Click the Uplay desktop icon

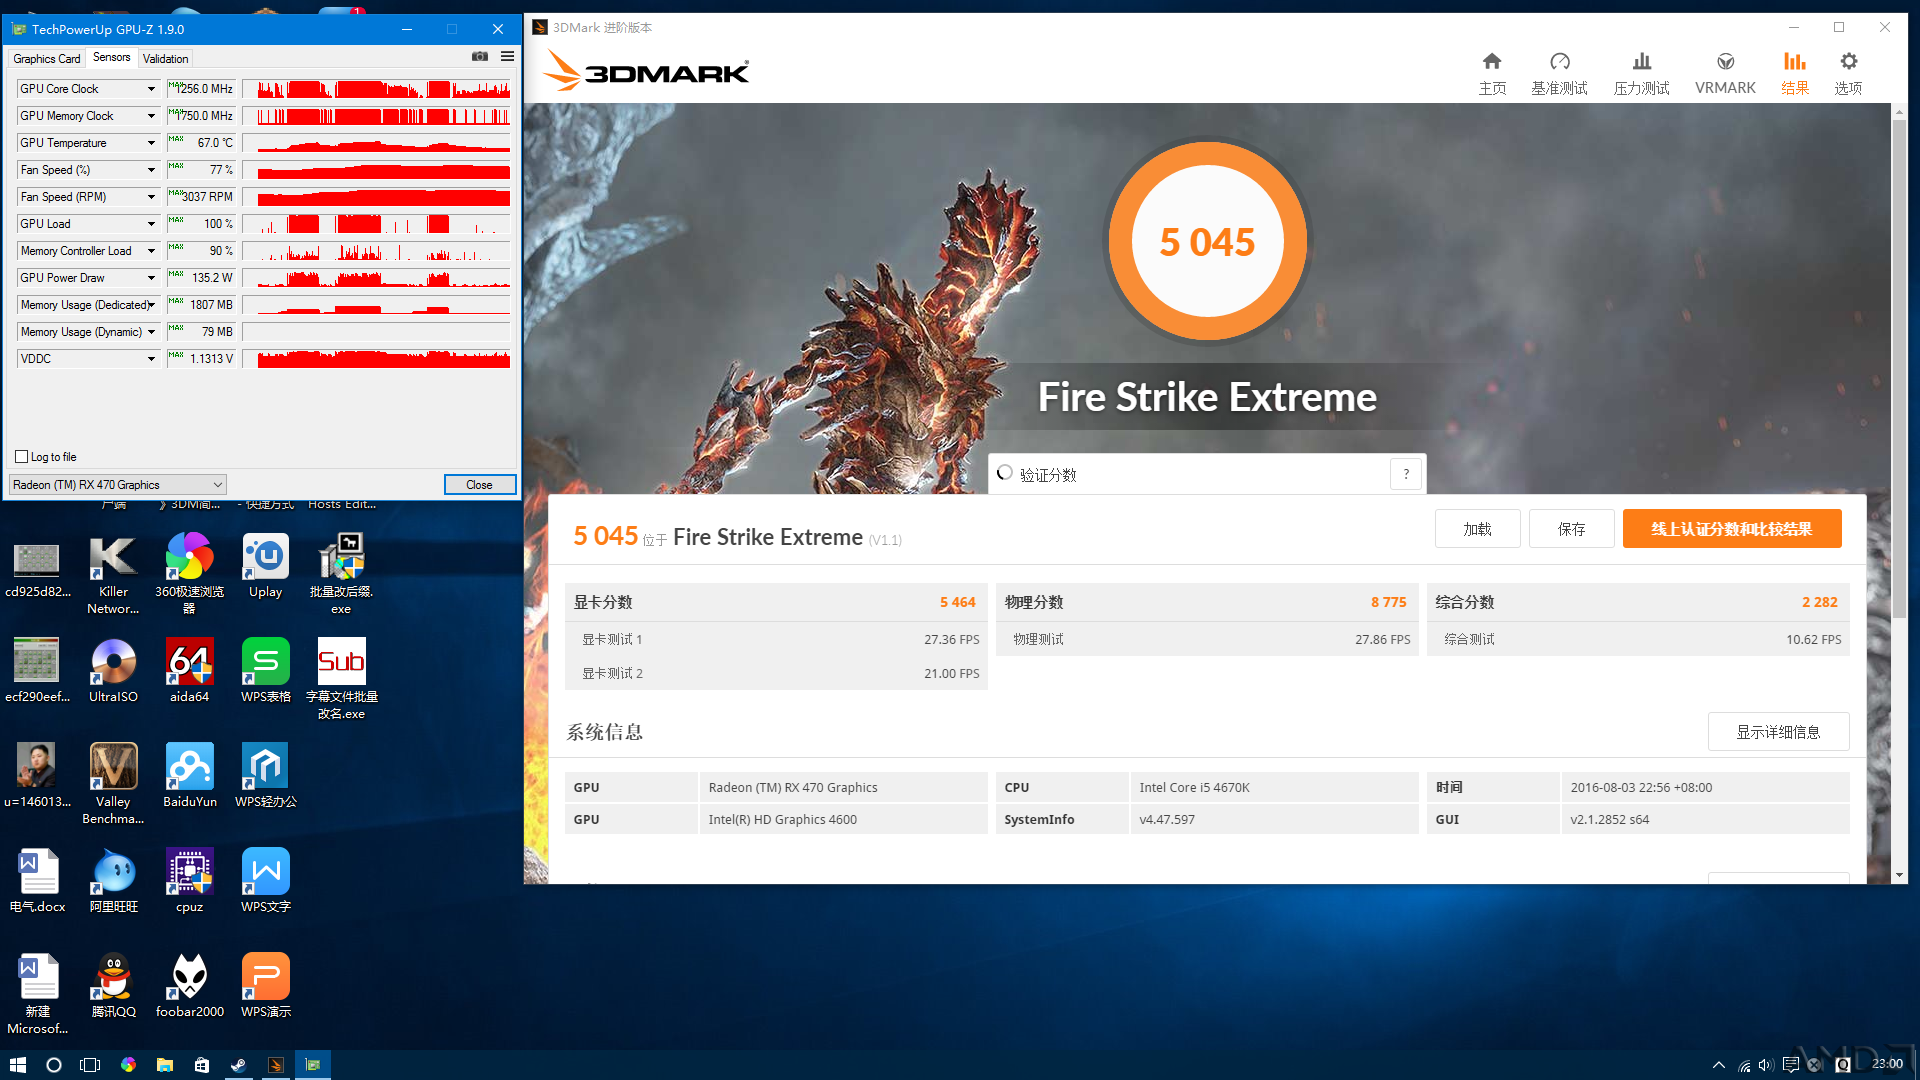pyautogui.click(x=265, y=566)
